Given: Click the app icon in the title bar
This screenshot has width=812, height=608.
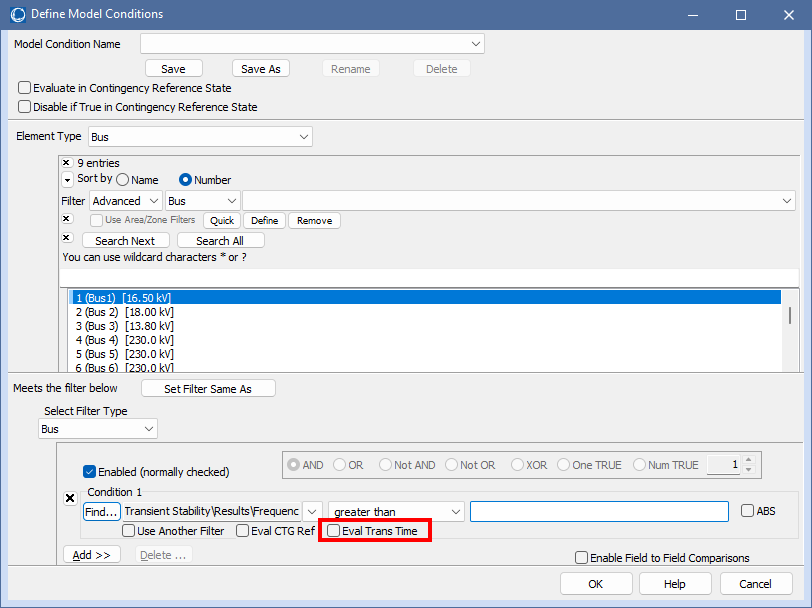Looking at the screenshot, I should coord(15,14).
